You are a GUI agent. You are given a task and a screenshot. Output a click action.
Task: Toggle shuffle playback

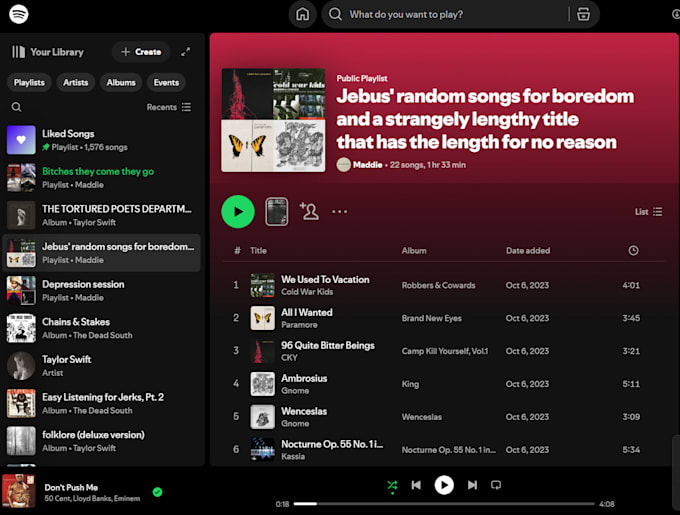click(x=392, y=485)
